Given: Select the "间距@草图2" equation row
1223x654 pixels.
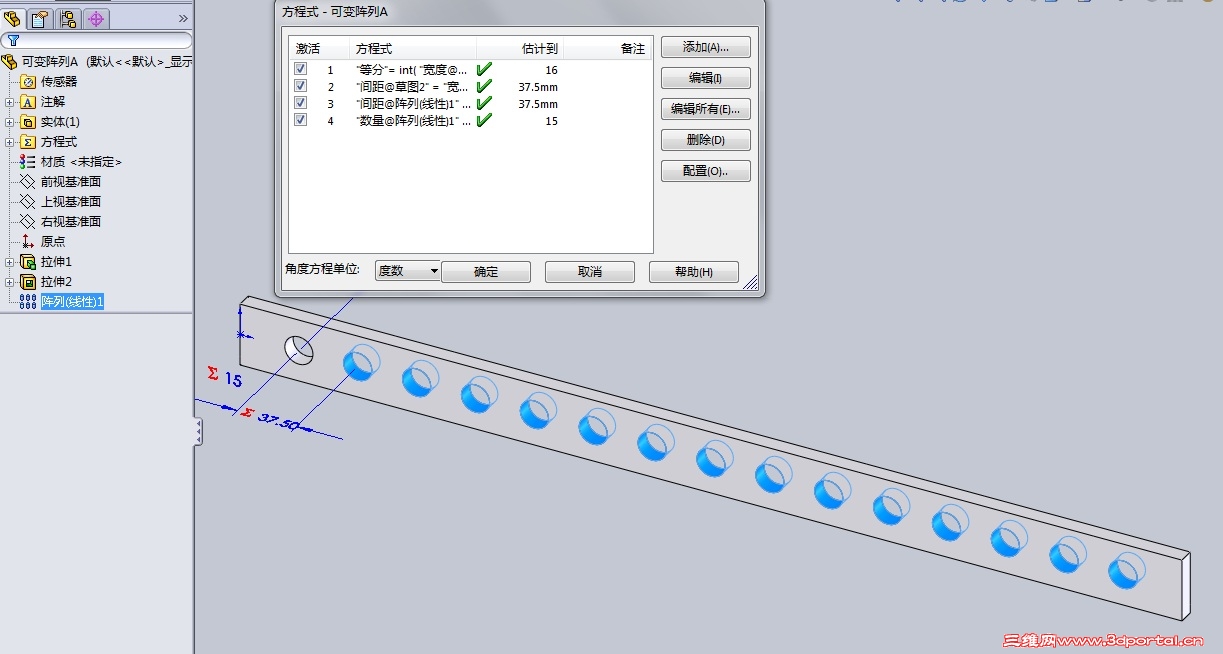Looking at the screenshot, I should click(470, 87).
